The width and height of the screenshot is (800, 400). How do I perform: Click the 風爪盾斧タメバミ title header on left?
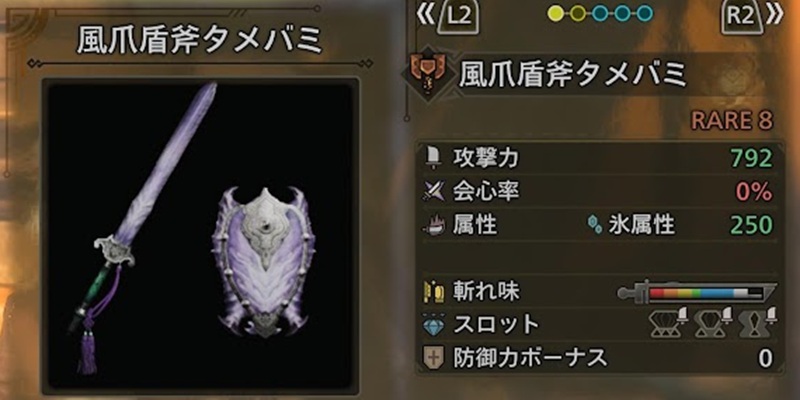(199, 39)
